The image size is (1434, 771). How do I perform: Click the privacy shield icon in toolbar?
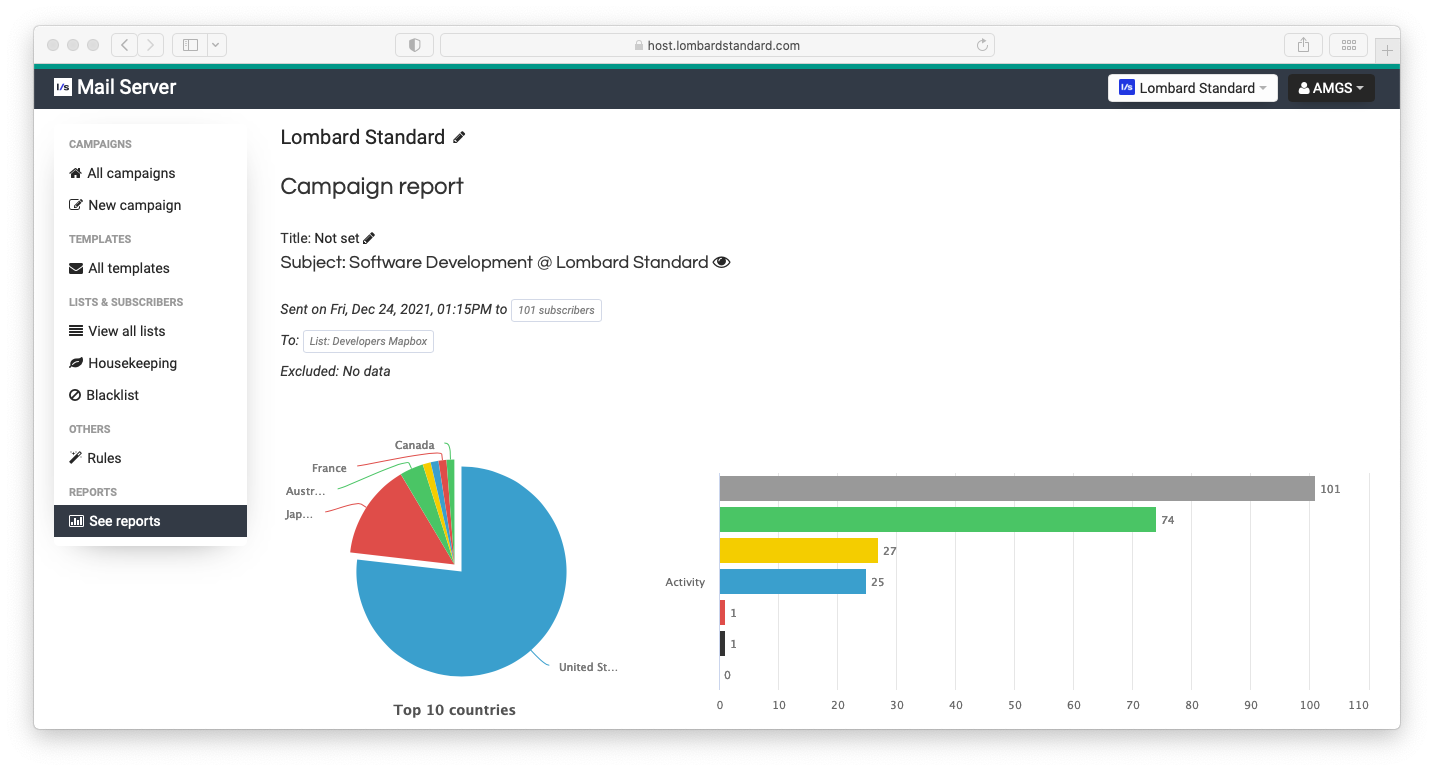tap(414, 45)
